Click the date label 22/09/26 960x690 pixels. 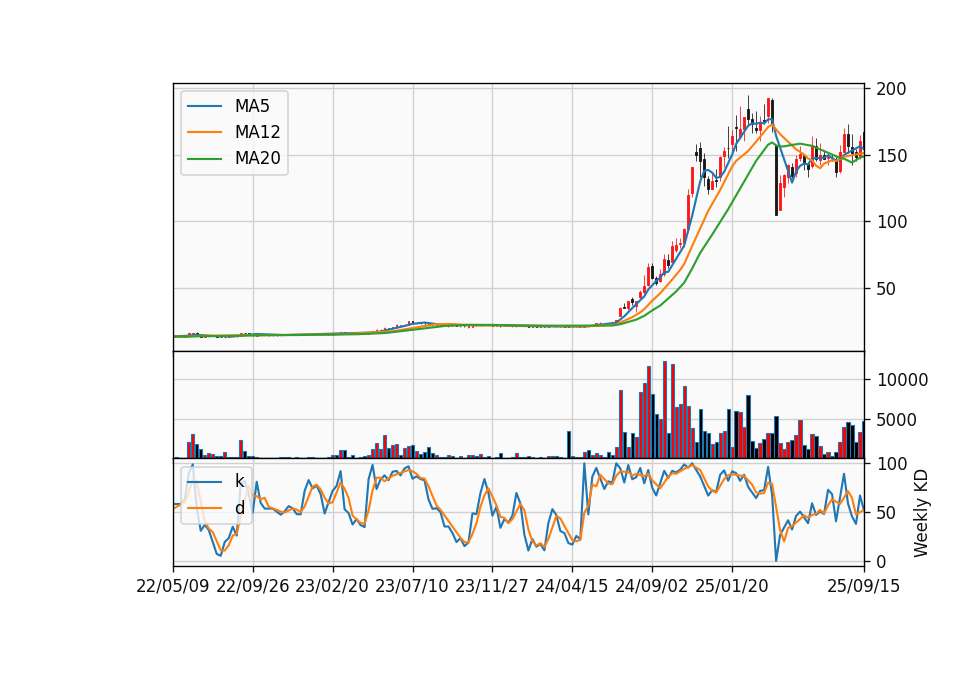coord(253,586)
